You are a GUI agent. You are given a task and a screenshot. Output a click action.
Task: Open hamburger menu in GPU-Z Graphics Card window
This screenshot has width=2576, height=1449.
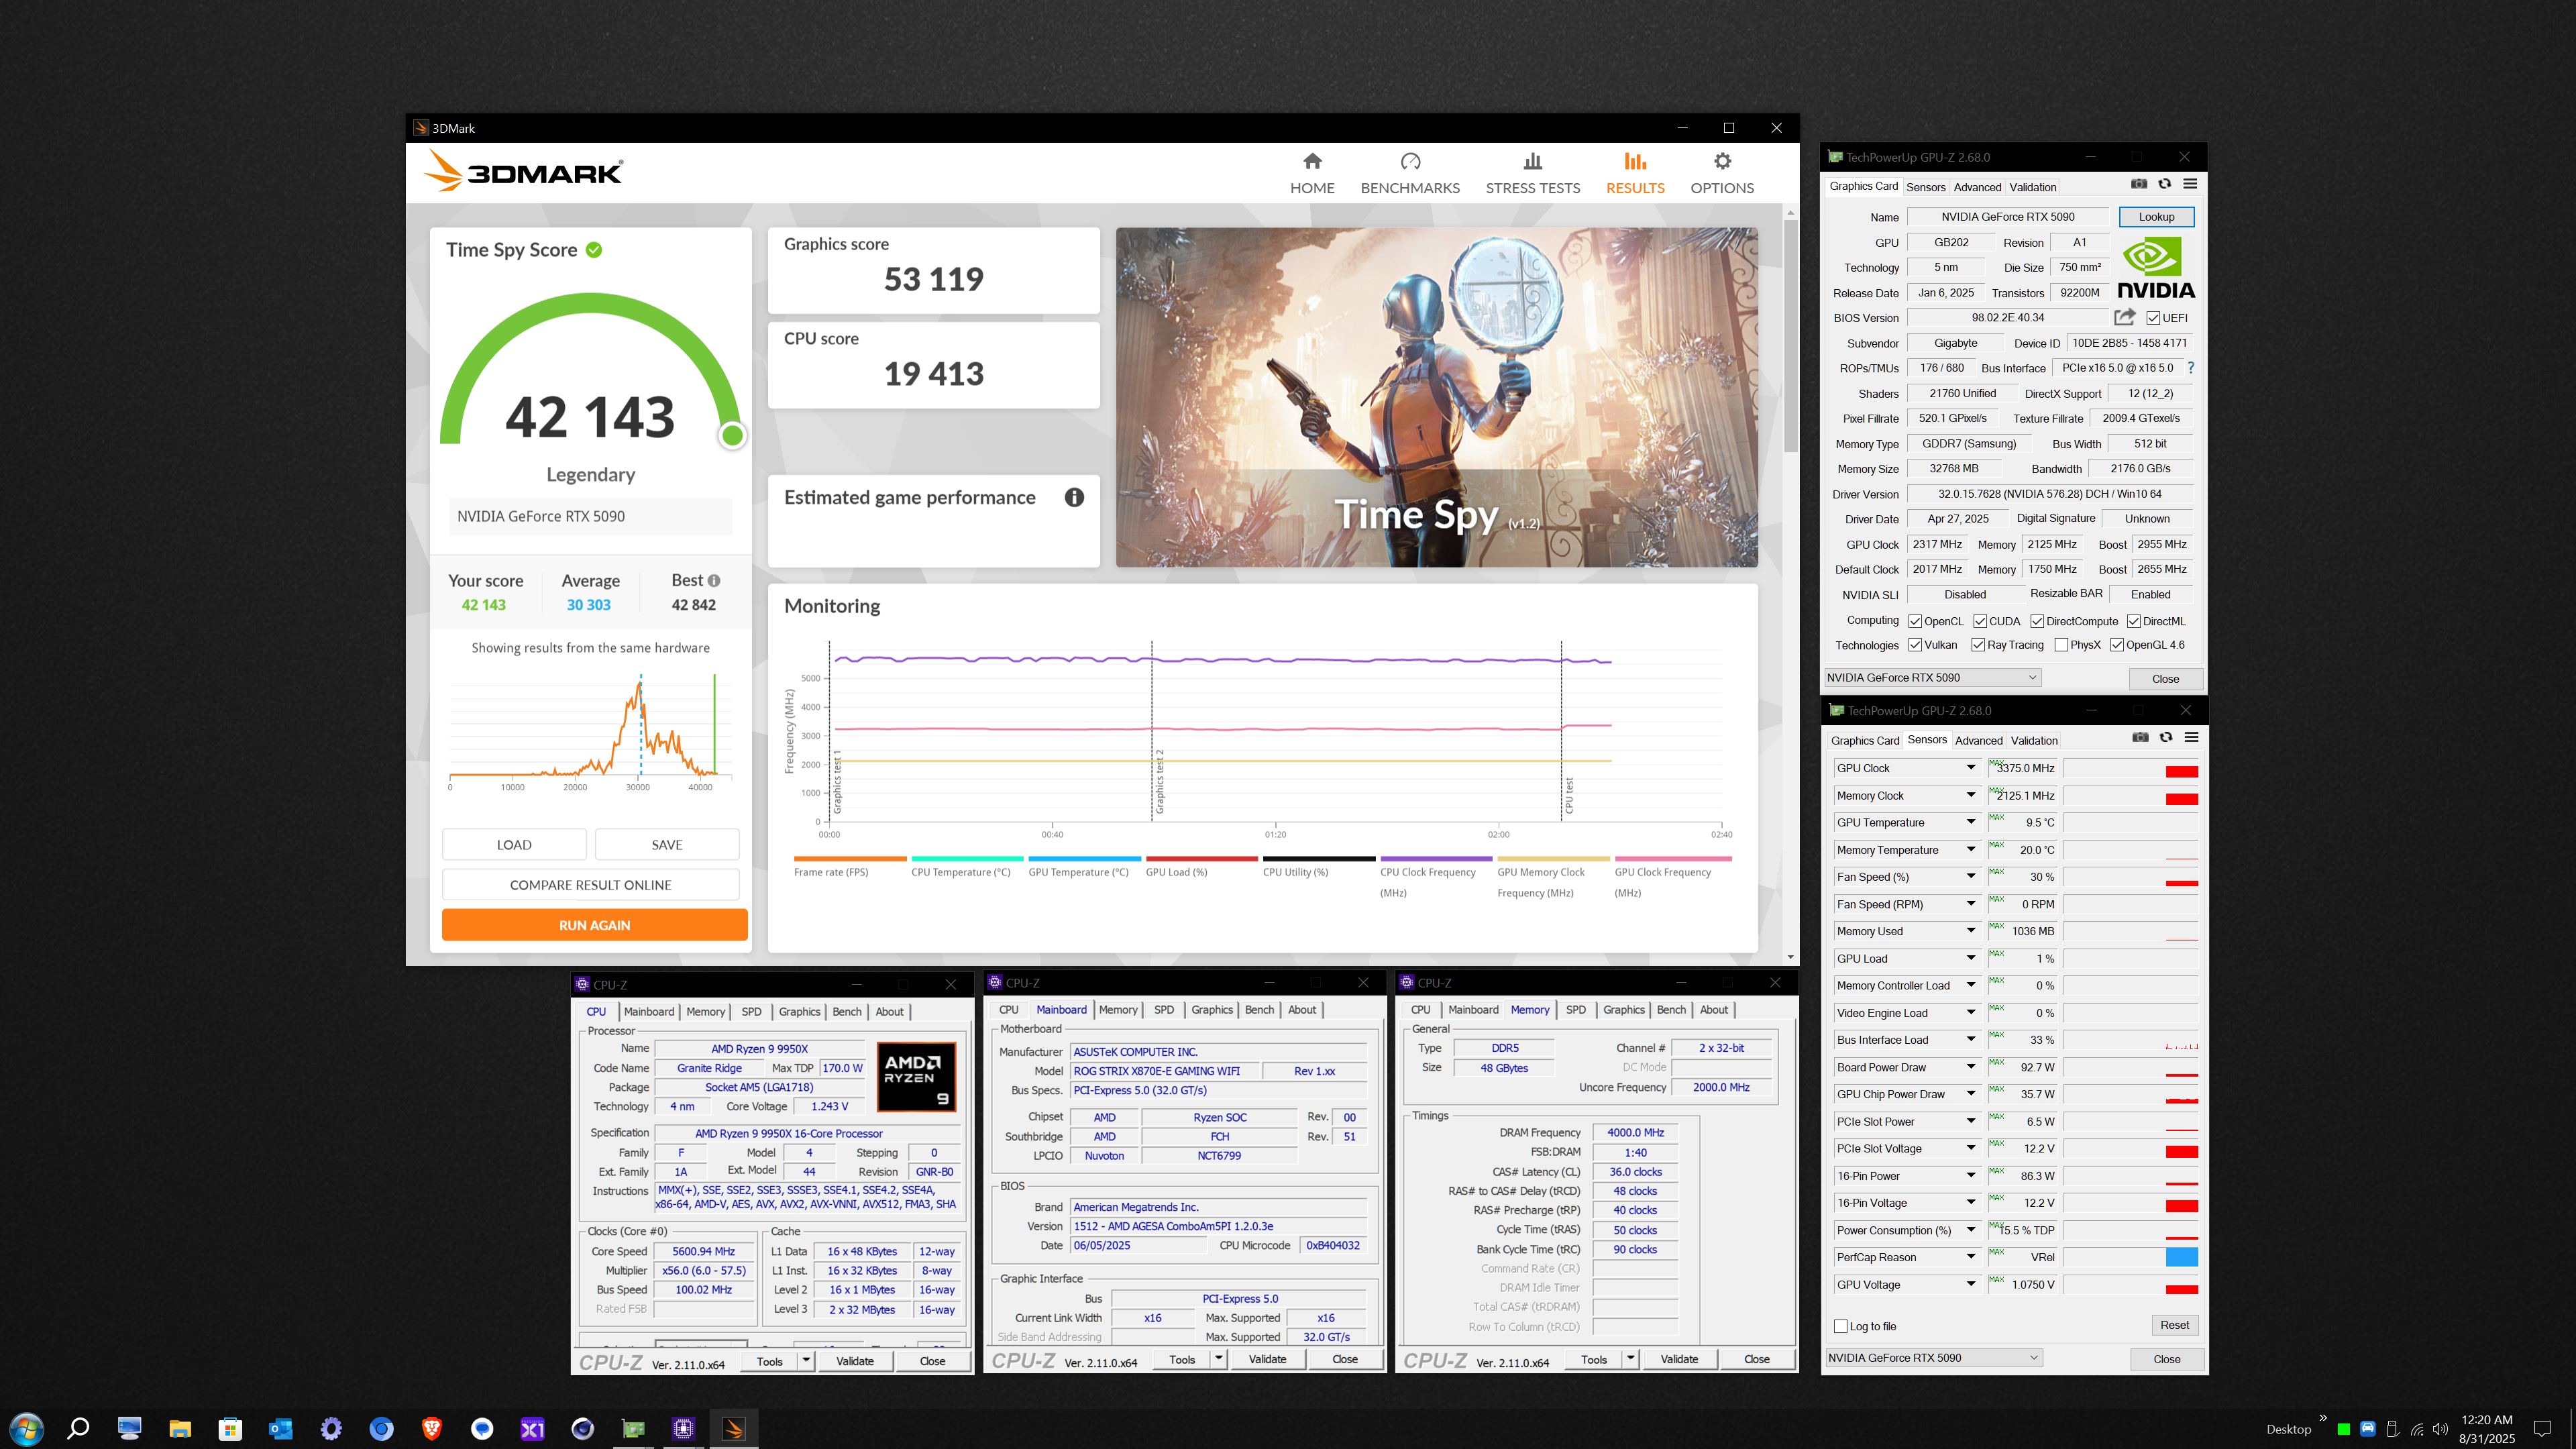coord(2190,184)
